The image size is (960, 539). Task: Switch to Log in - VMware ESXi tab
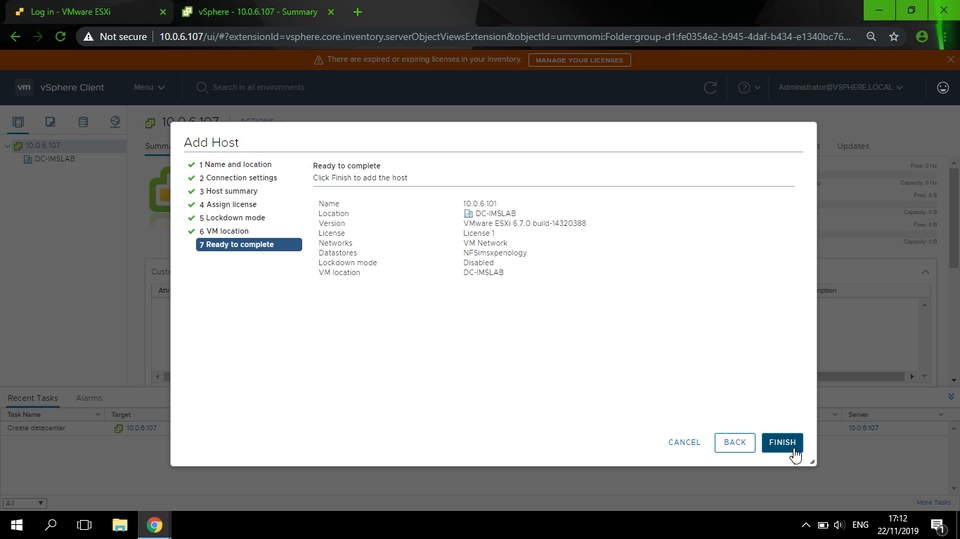70,12
